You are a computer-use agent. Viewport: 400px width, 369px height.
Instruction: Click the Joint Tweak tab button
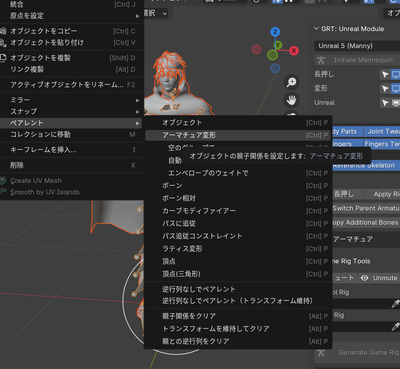click(382, 131)
